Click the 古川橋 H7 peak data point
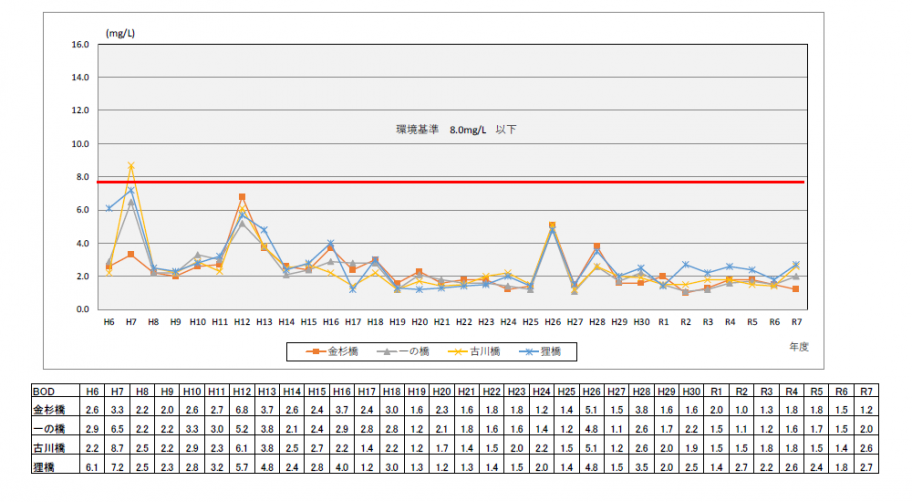 pos(131,166)
